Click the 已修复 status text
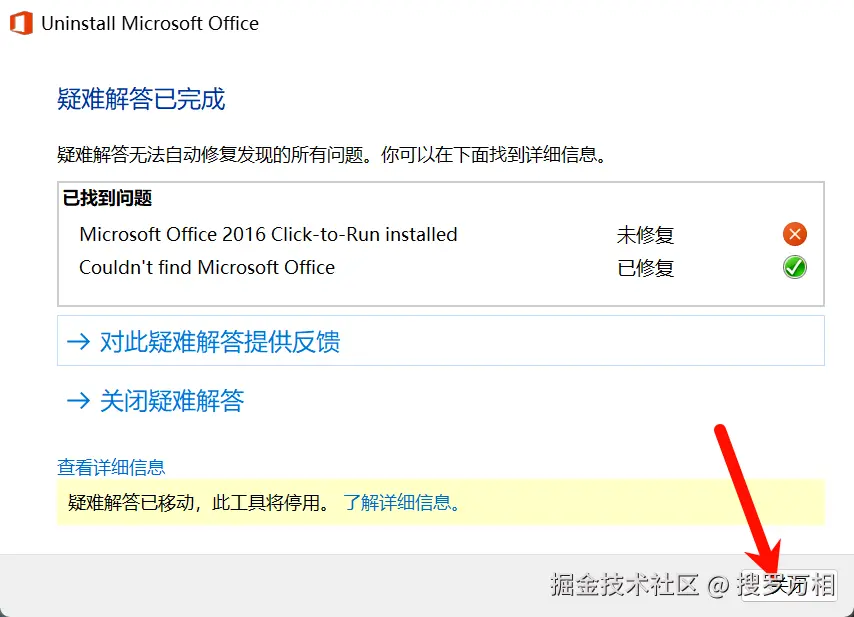This screenshot has height=617, width=854. tap(645, 268)
